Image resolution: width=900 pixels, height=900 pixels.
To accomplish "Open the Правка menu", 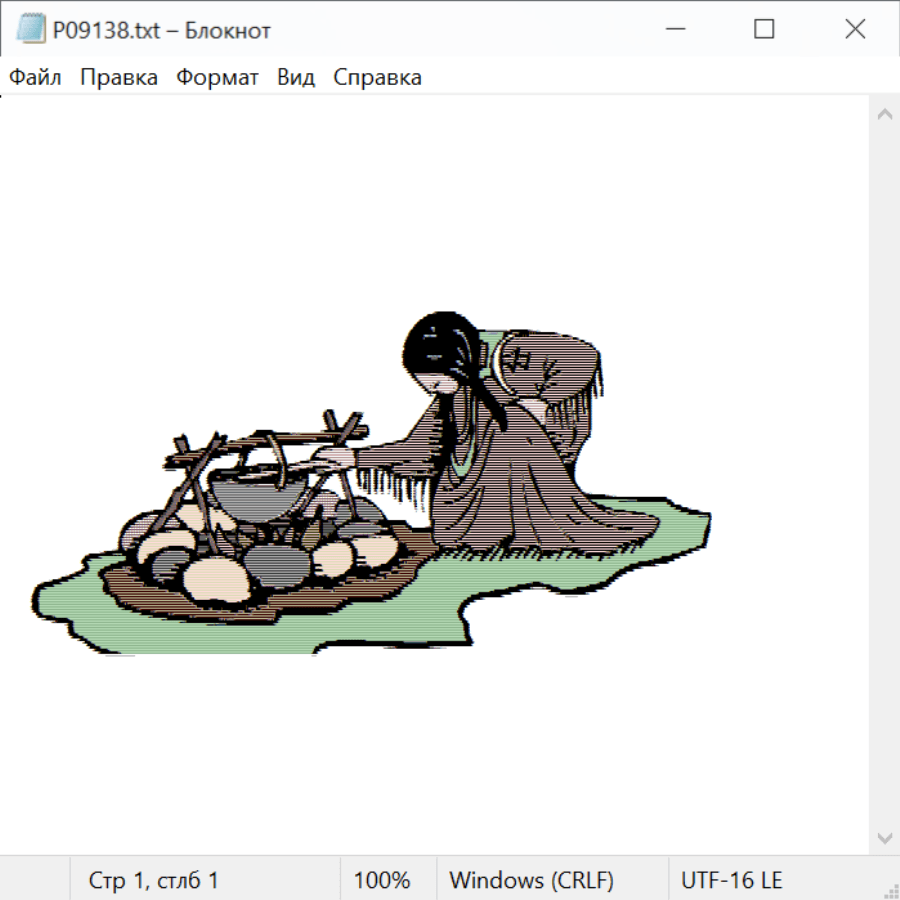I will point(119,78).
